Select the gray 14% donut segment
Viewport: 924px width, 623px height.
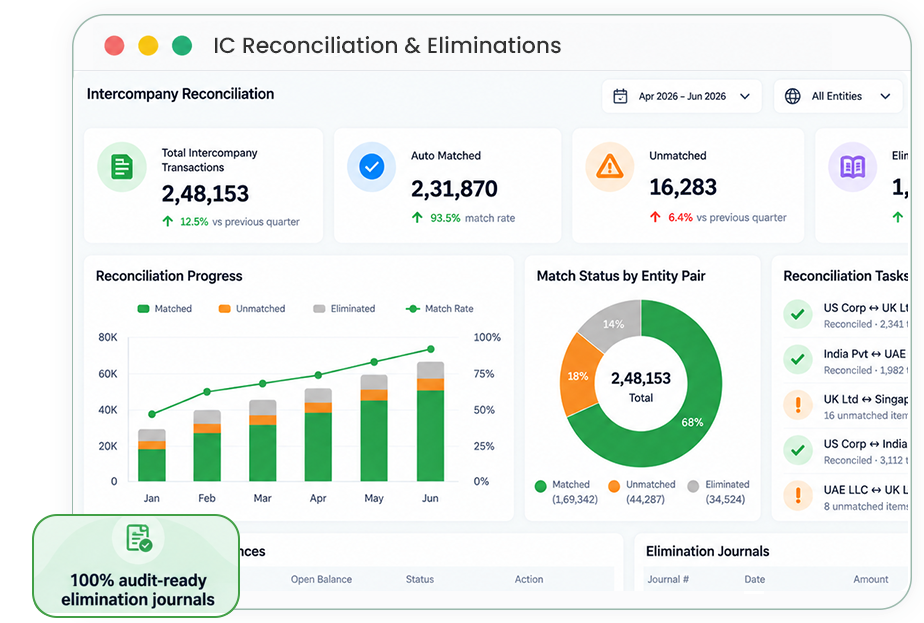click(613, 324)
